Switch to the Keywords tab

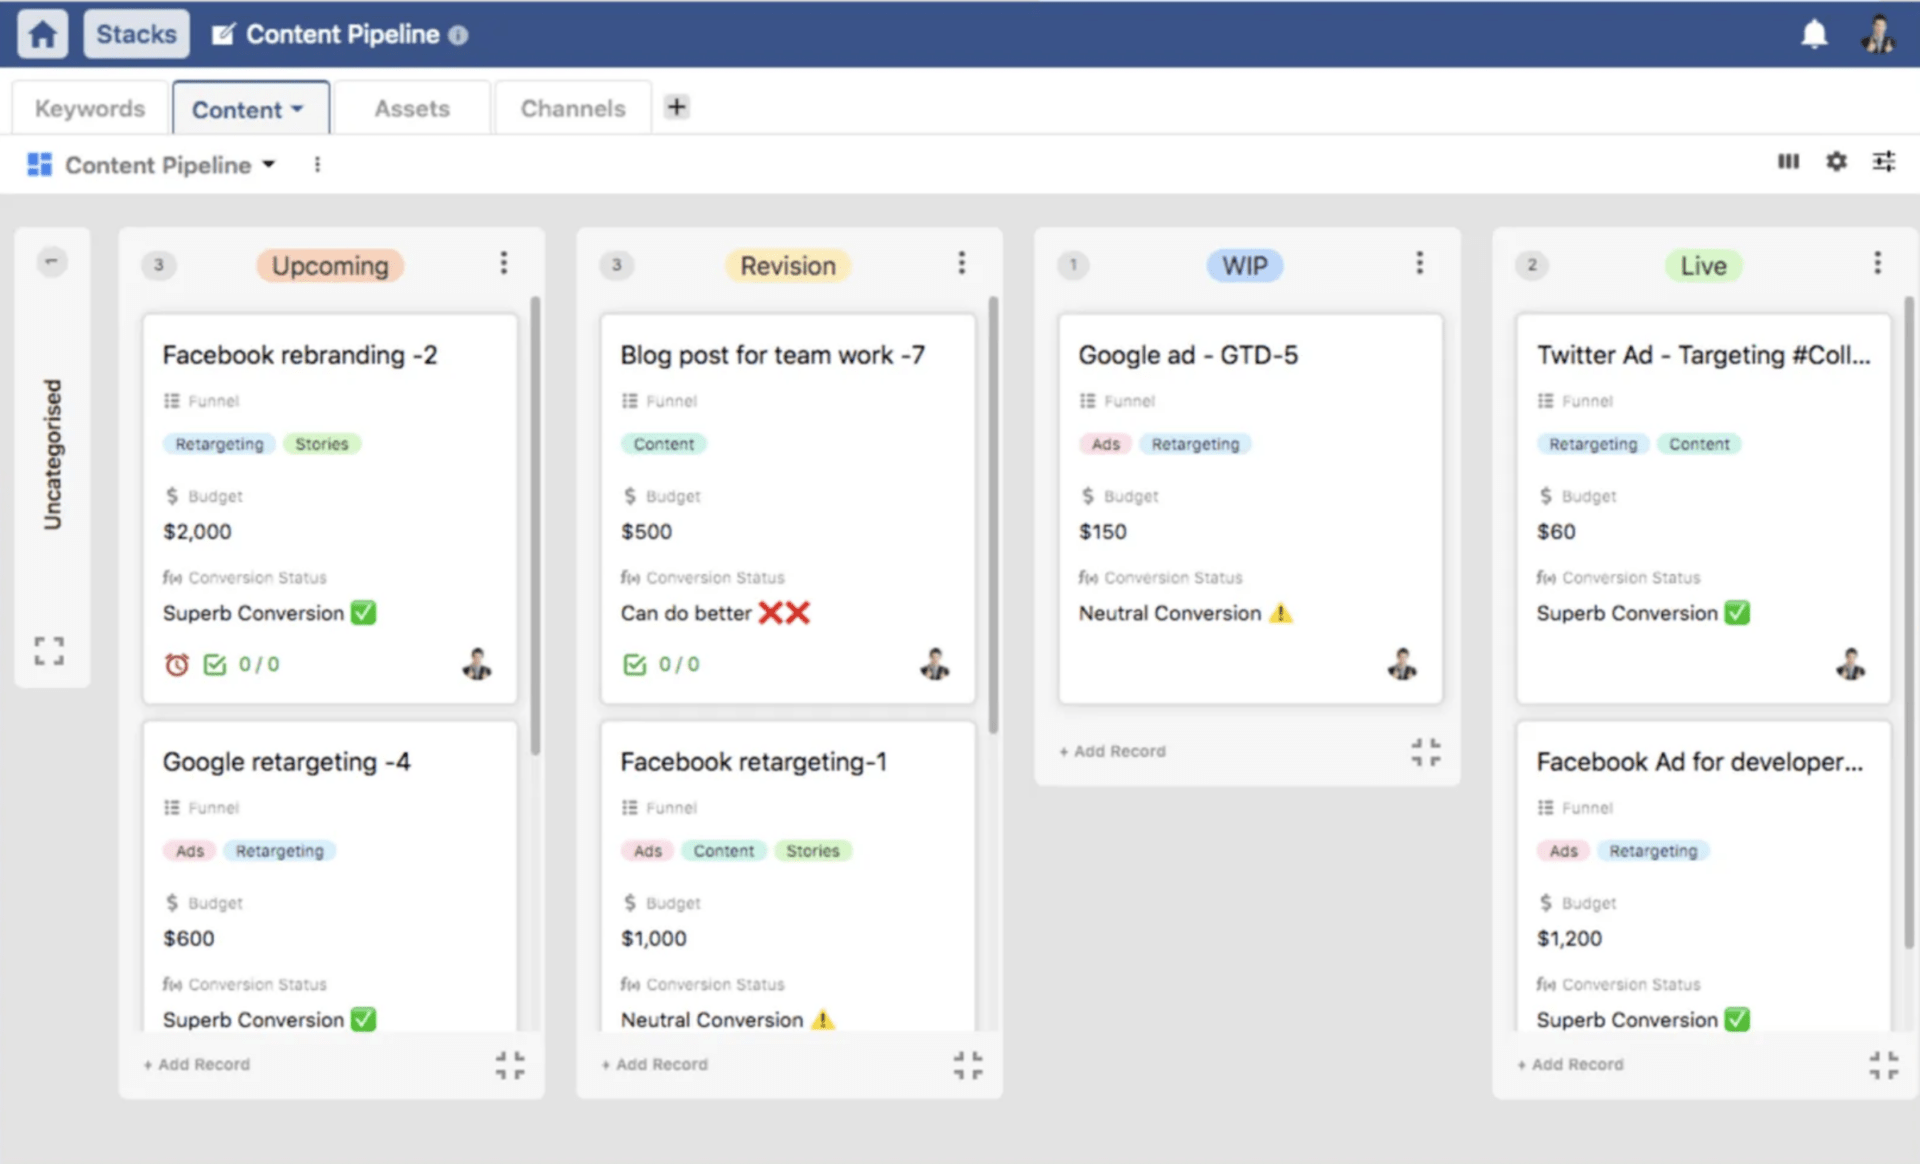(x=89, y=108)
